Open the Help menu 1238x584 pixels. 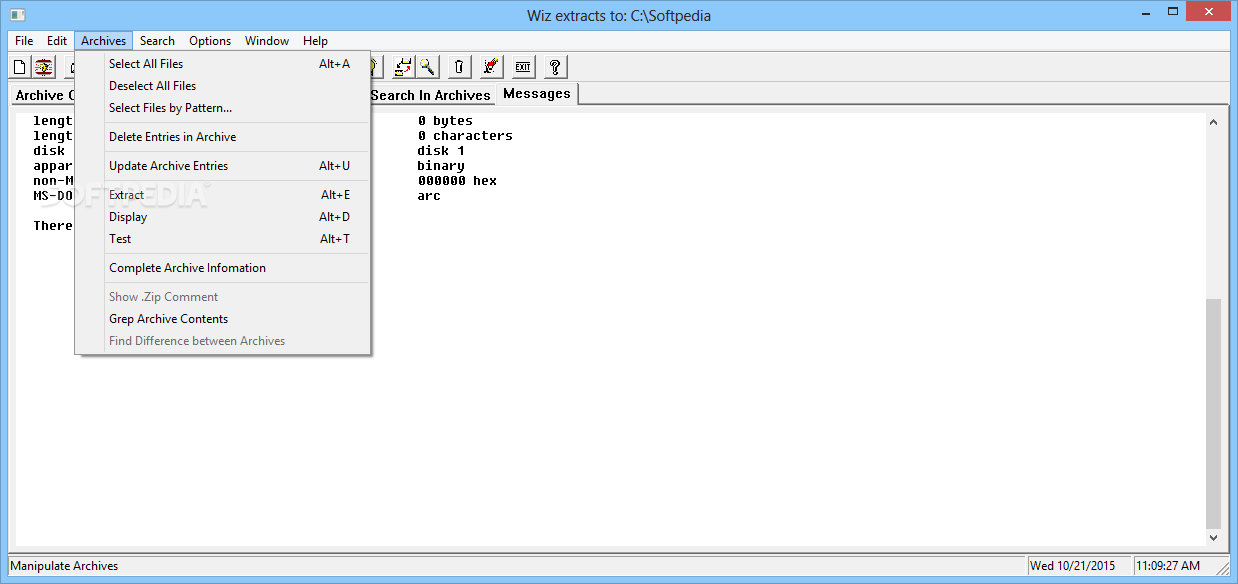[315, 41]
